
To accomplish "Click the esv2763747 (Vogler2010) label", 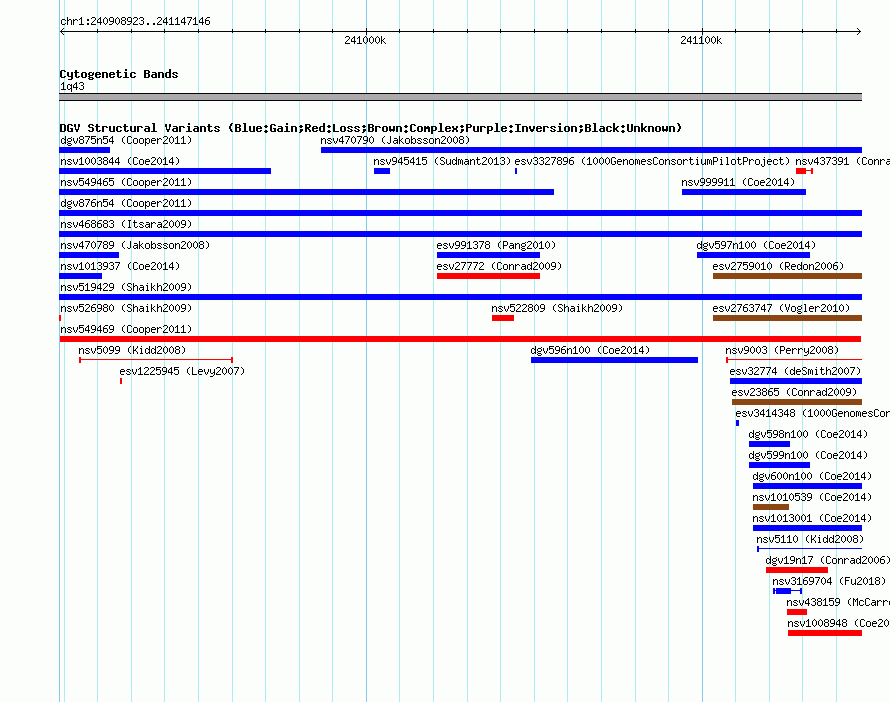I will [781, 308].
